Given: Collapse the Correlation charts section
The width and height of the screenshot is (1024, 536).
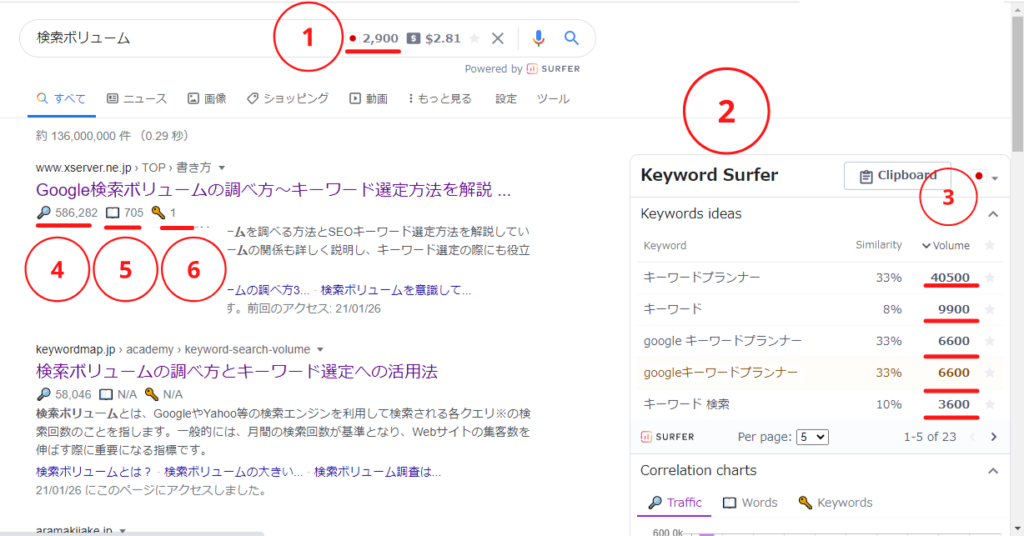Looking at the screenshot, I should 993,471.
